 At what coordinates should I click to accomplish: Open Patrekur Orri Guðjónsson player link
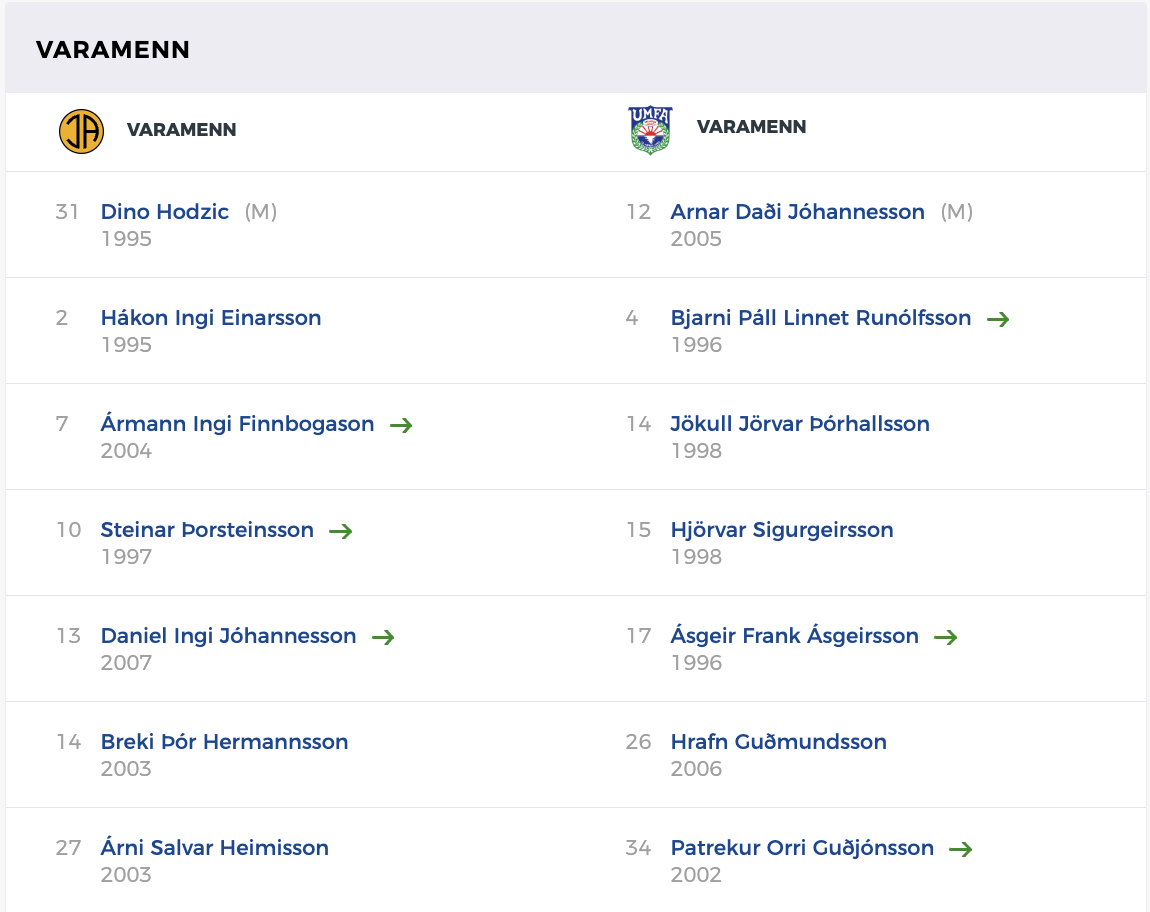(x=802, y=847)
